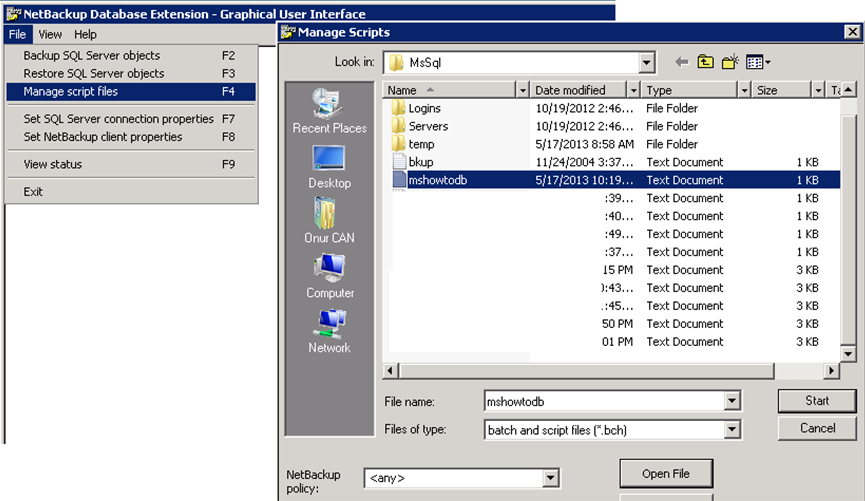This screenshot has height=501, width=865.
Task: Open the Recent Places shortcut
Action: pyautogui.click(x=329, y=111)
